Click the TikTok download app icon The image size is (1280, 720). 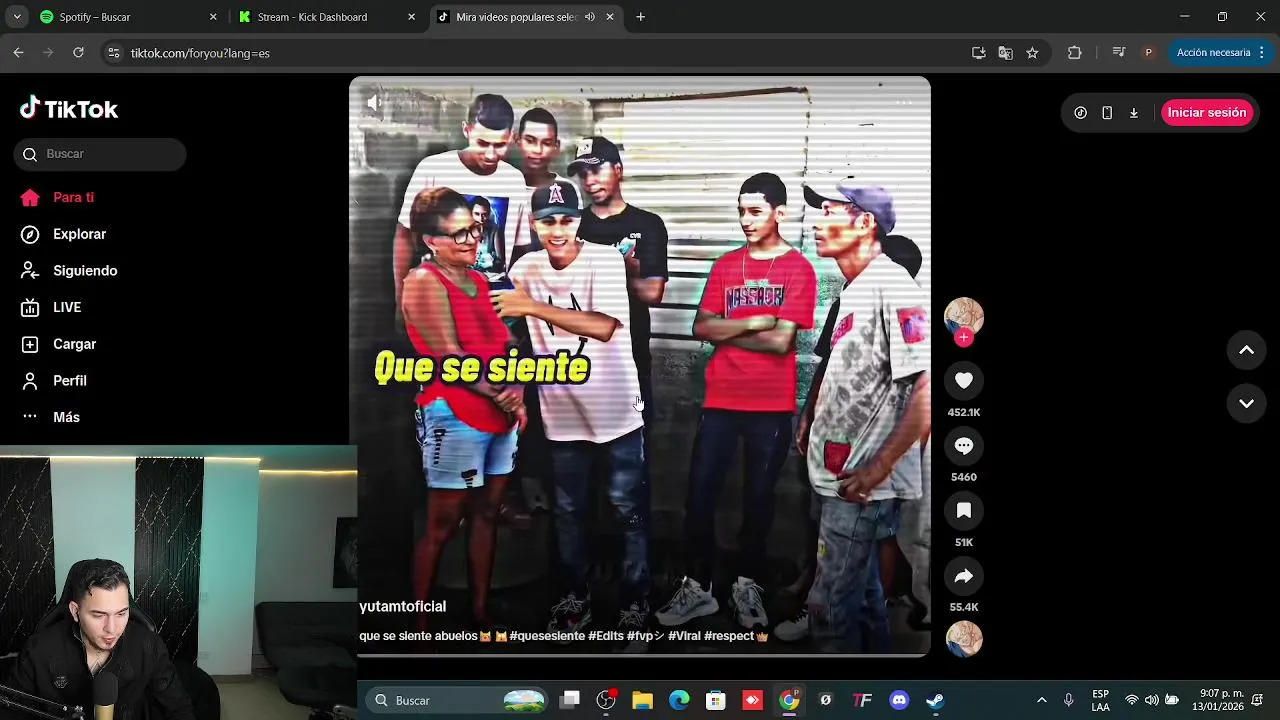[1134, 113]
